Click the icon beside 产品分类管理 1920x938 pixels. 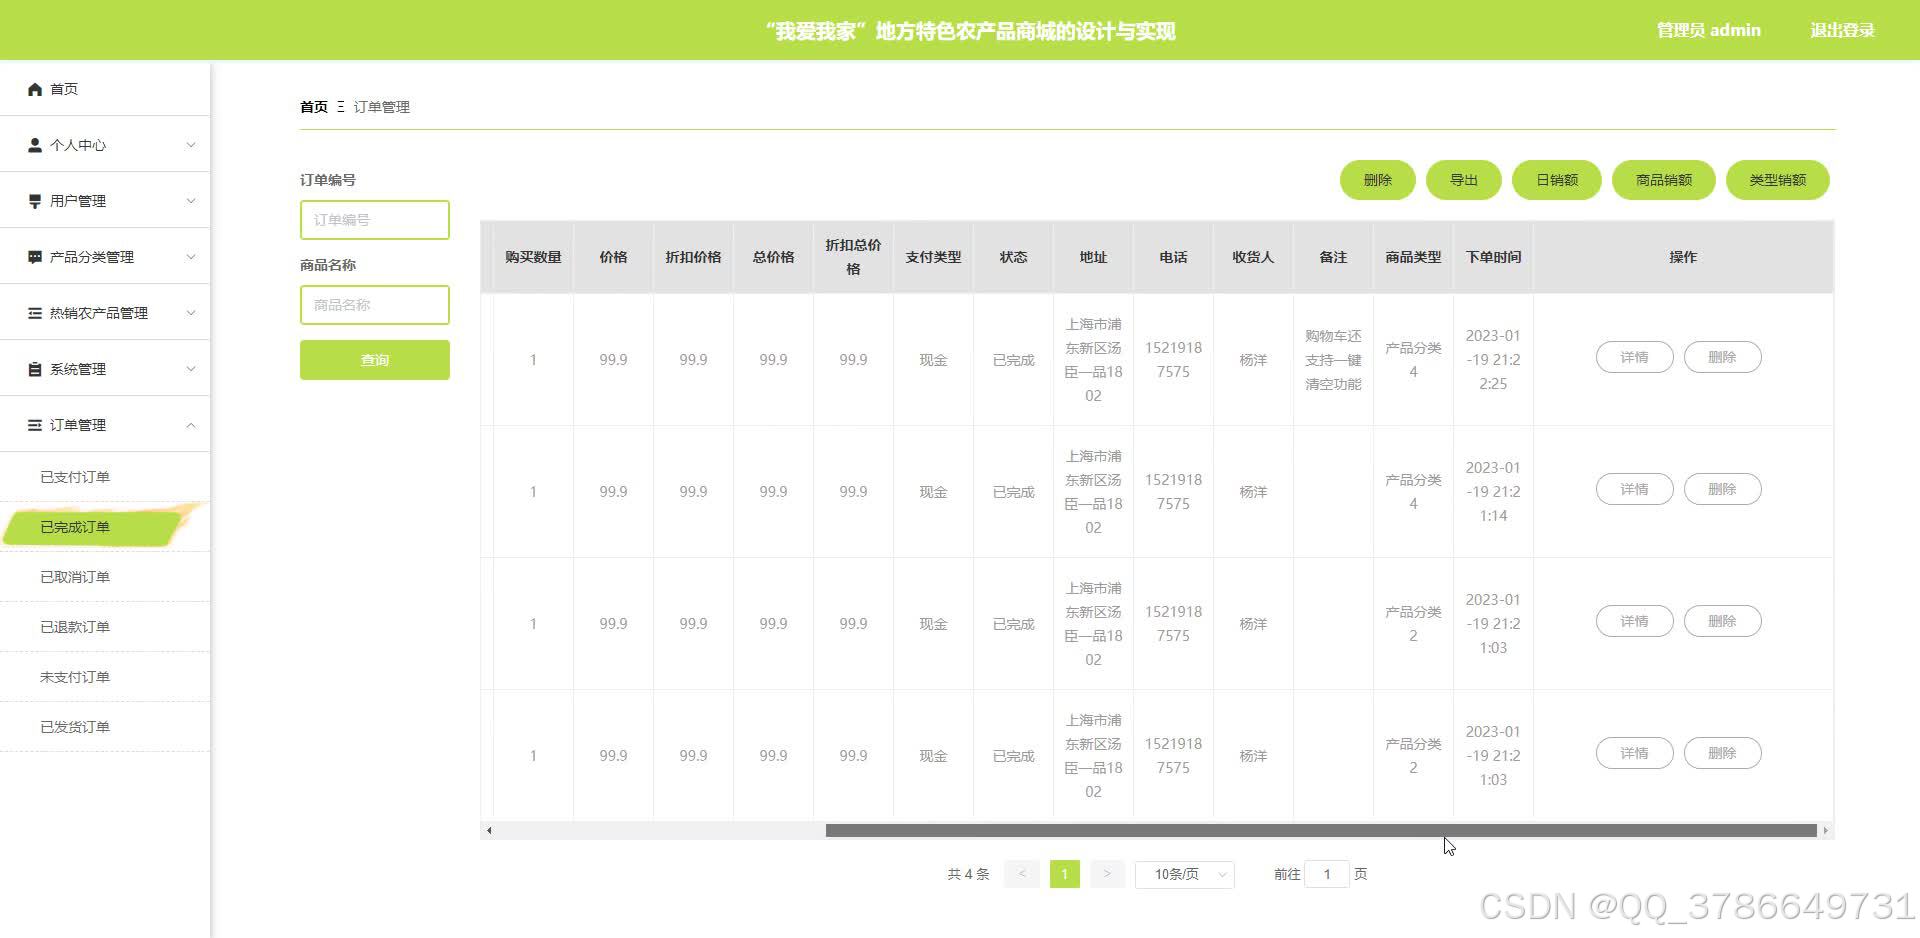[35, 257]
